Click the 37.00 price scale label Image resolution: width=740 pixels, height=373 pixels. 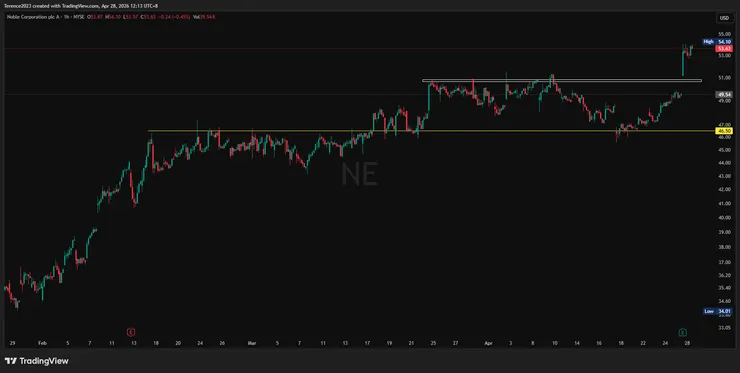click(724, 262)
